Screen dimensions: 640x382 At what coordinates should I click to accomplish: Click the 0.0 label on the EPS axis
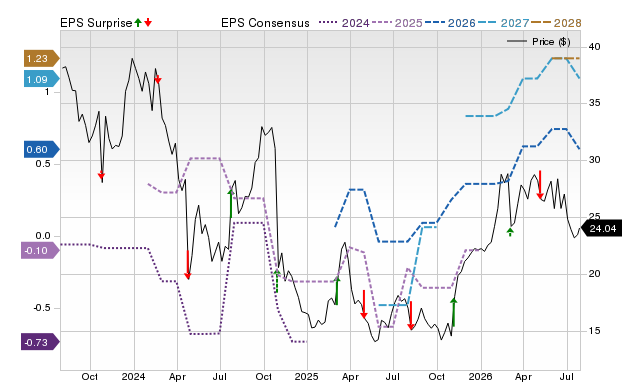click(x=42, y=236)
